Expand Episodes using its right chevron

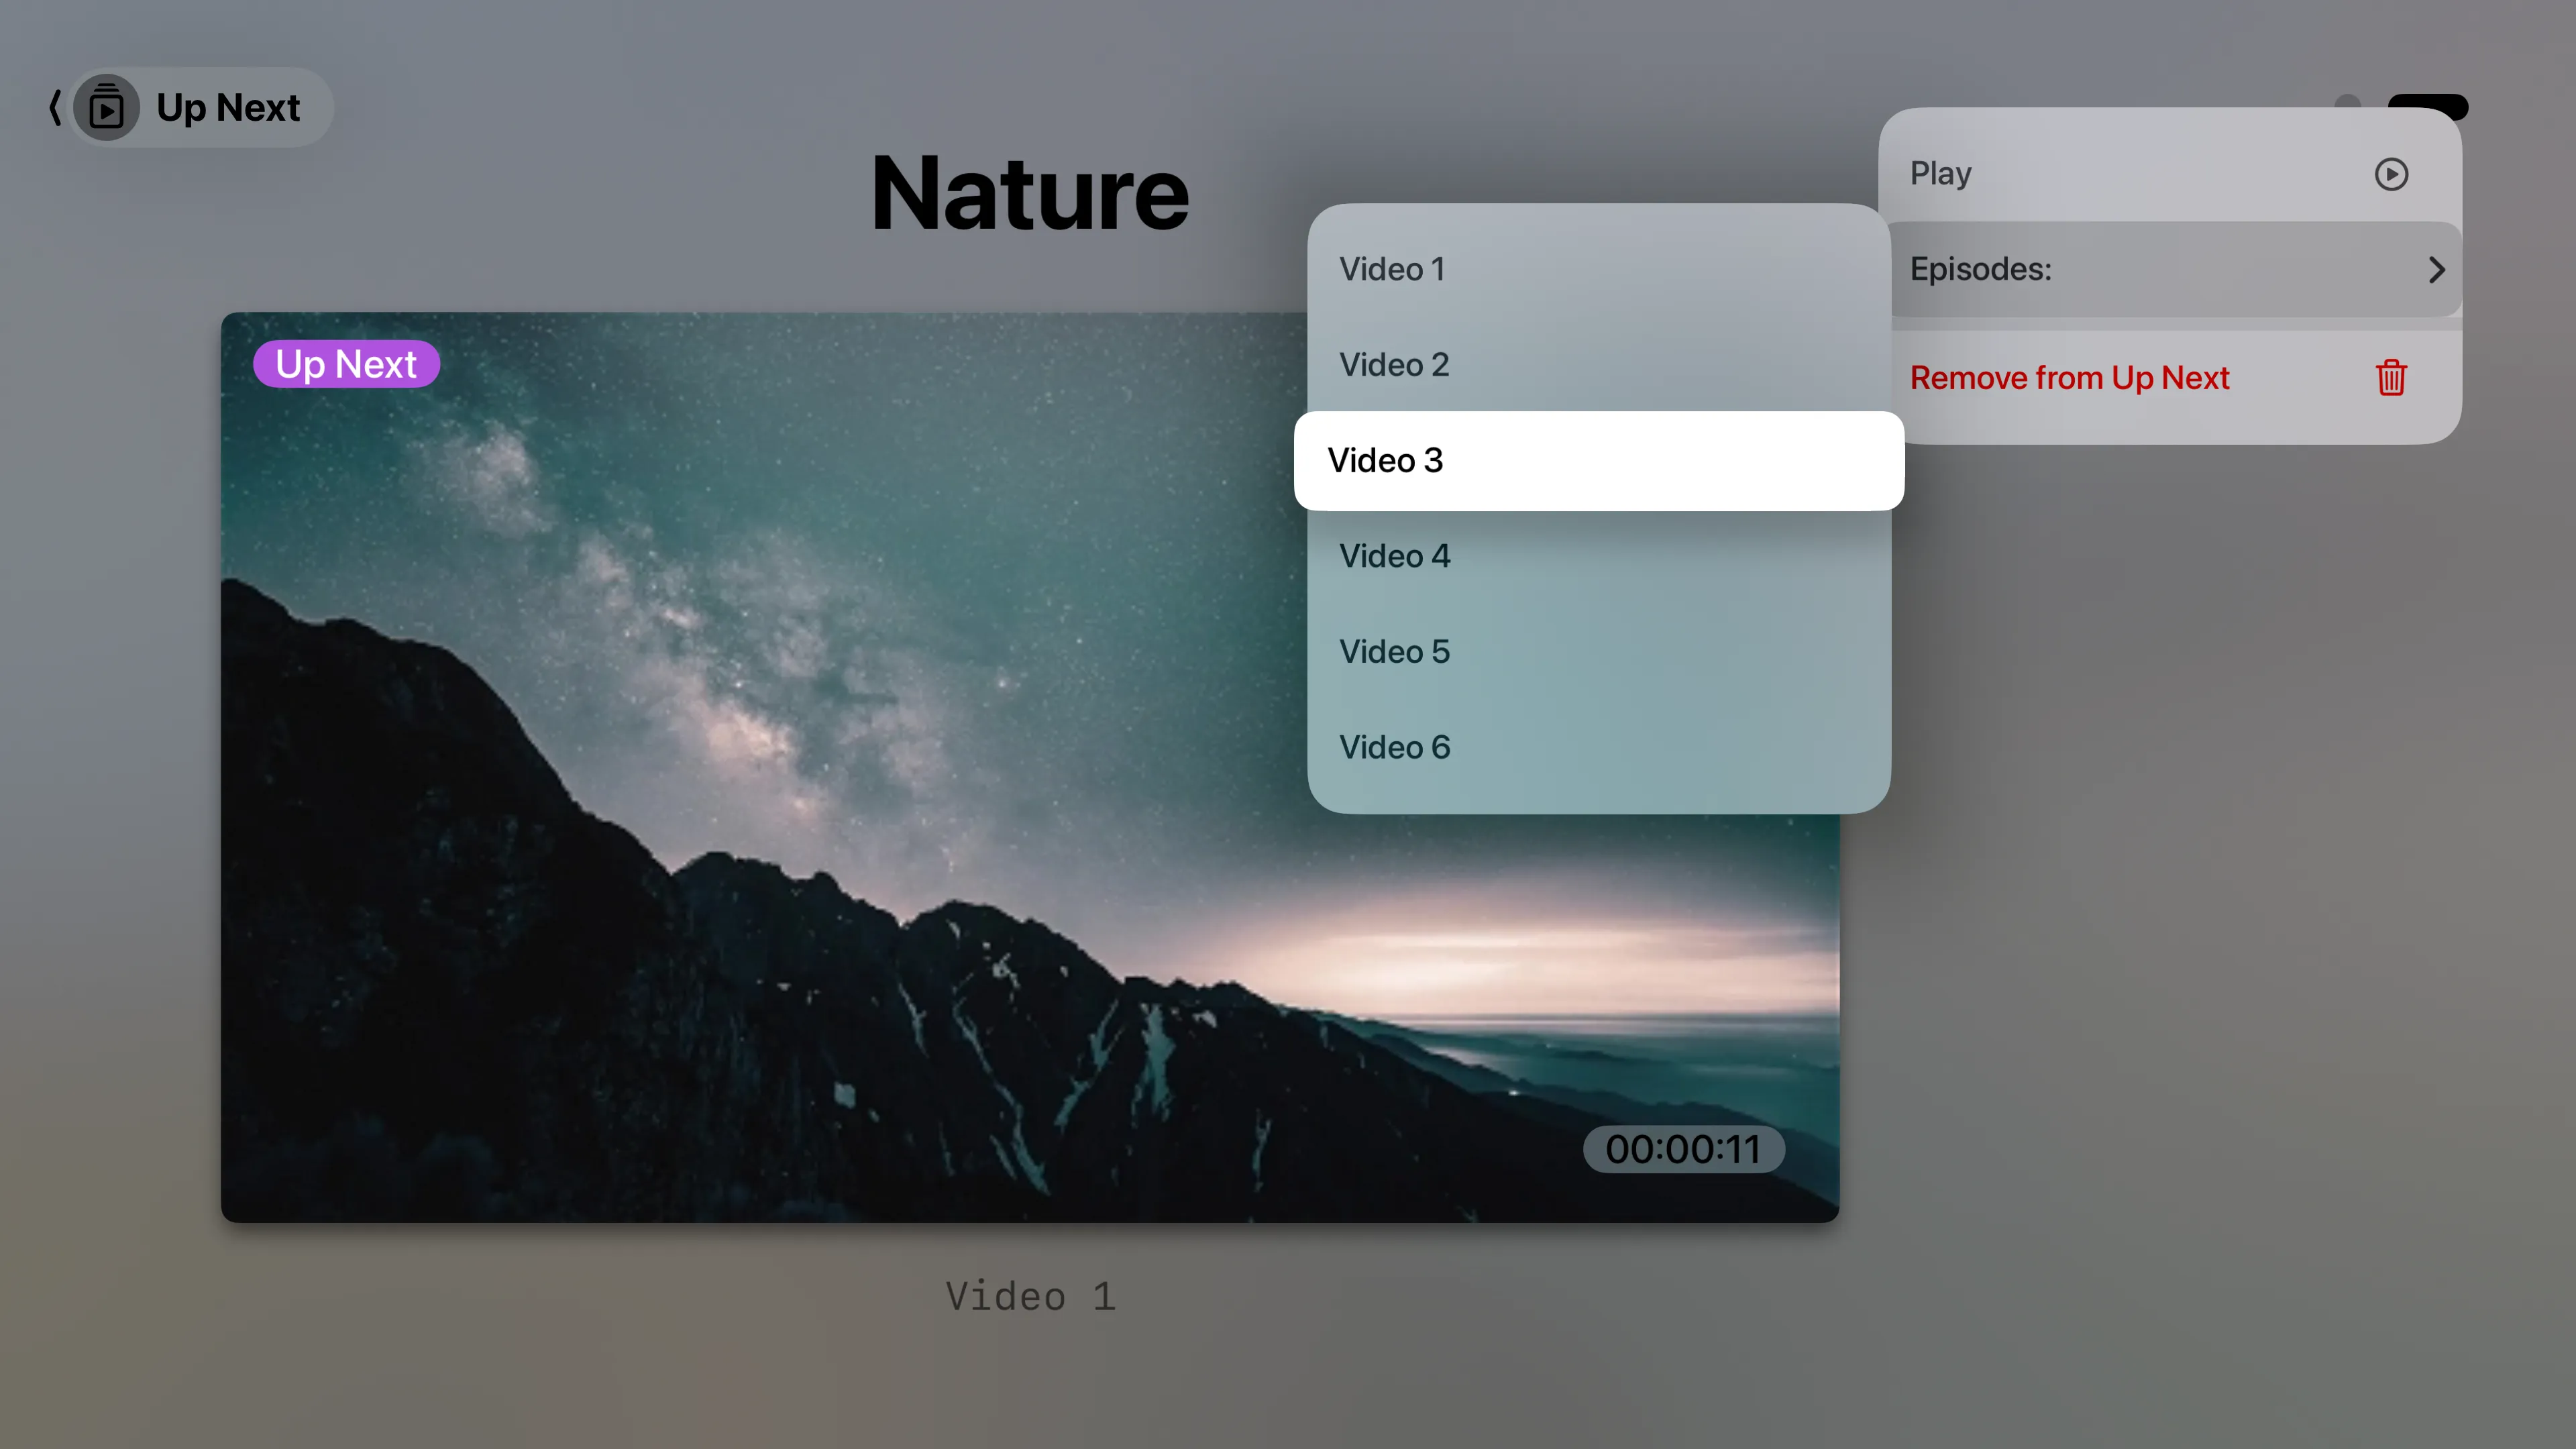(2436, 270)
